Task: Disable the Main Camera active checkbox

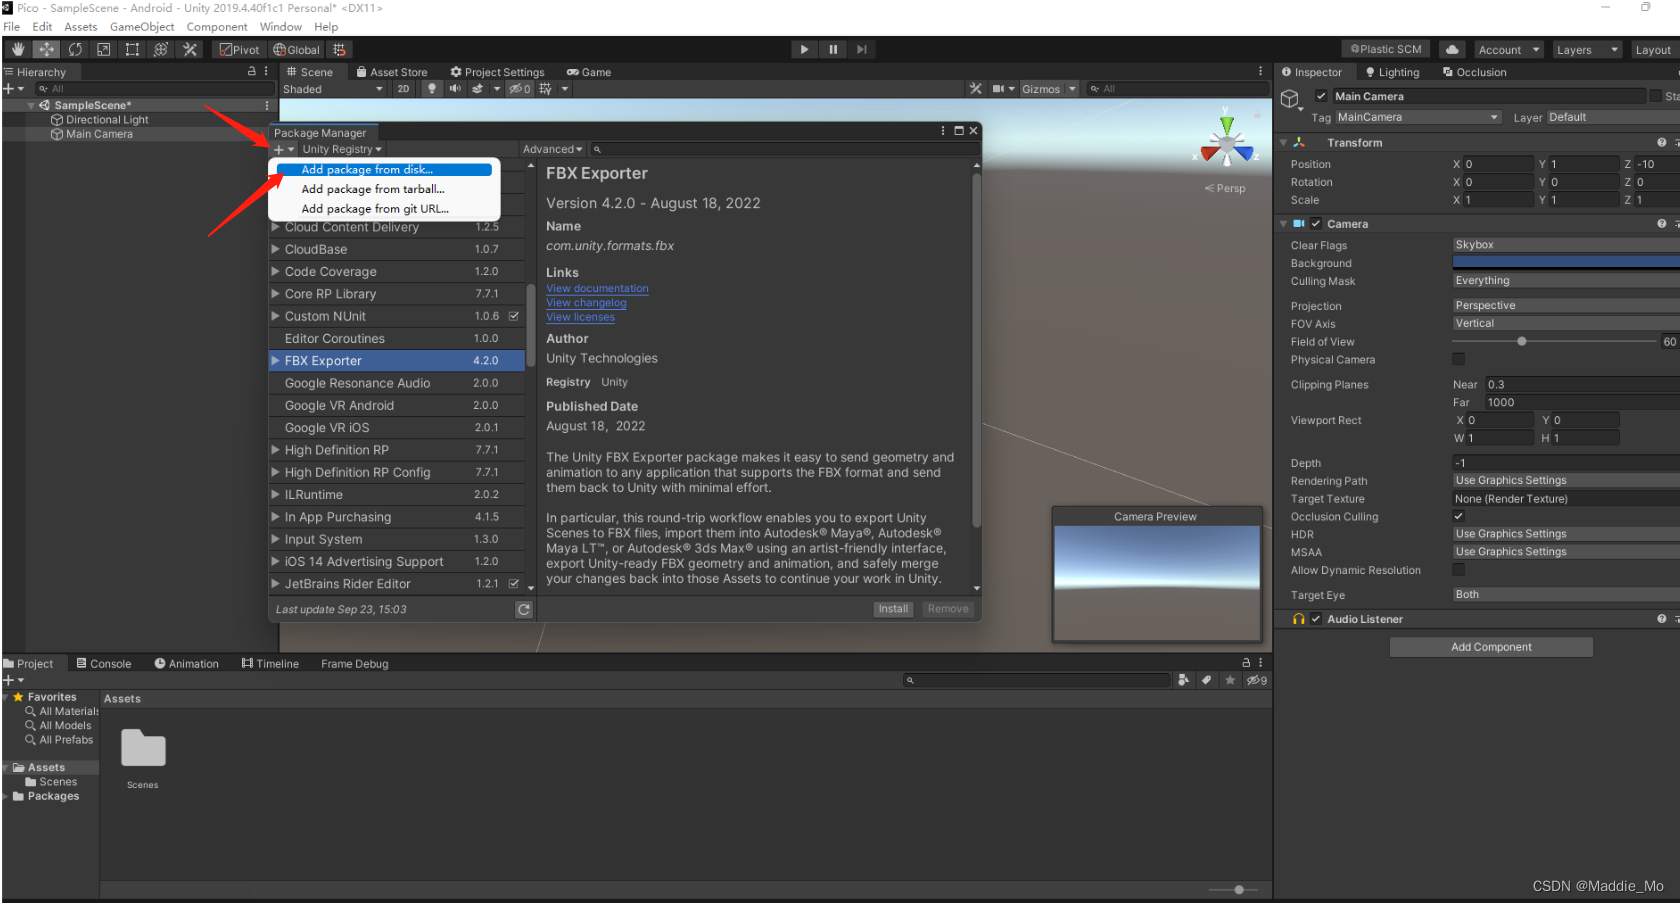Action: tap(1321, 96)
